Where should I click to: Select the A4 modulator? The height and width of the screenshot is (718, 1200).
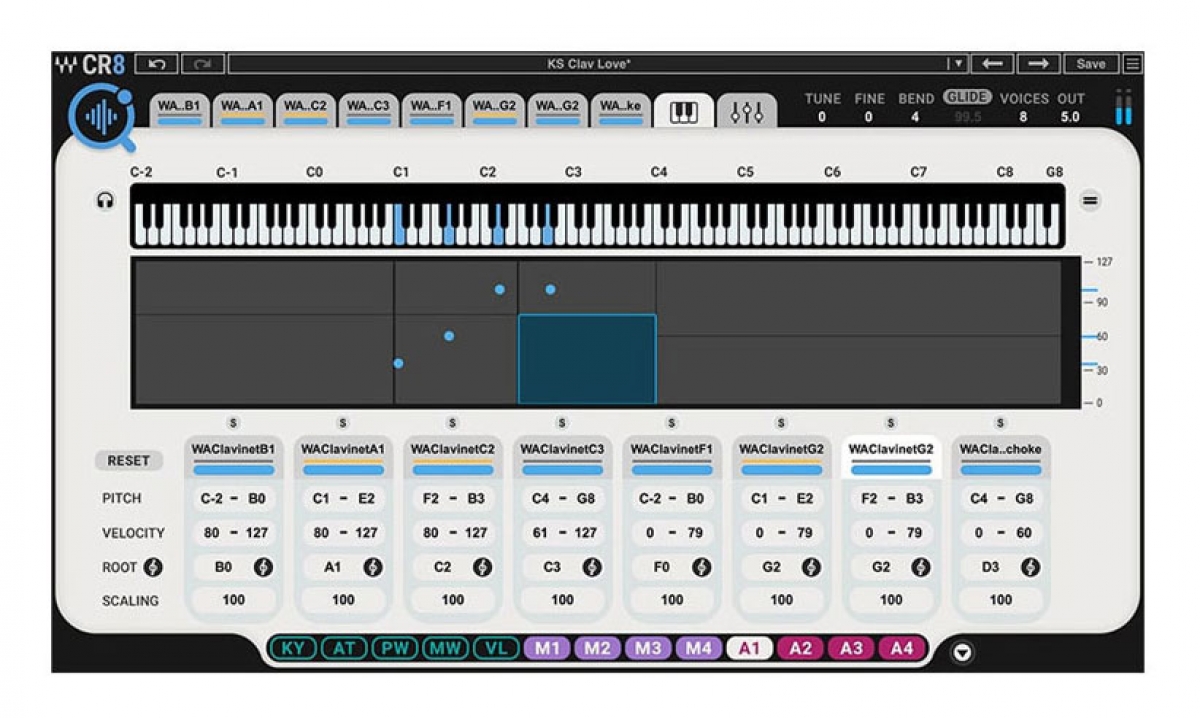[902, 648]
